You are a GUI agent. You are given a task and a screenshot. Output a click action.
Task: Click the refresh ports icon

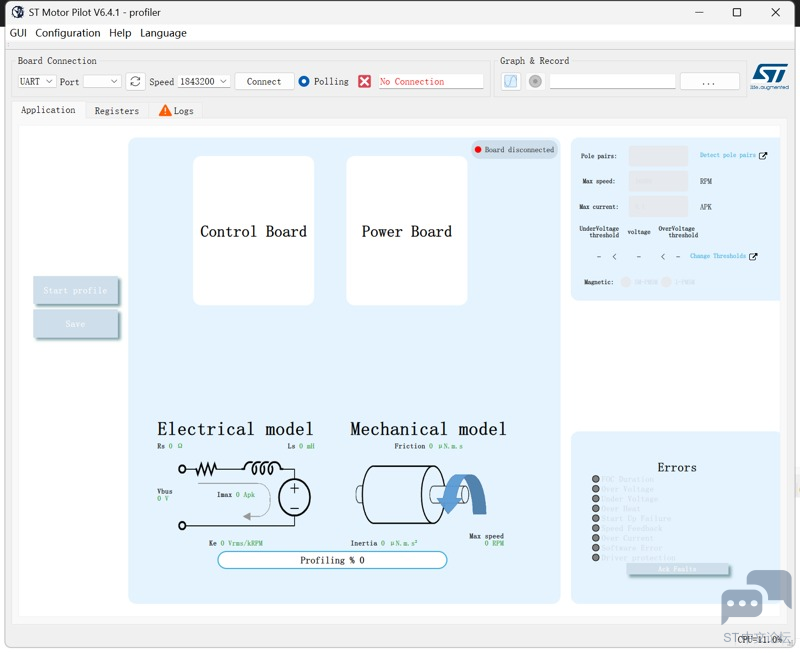click(x=135, y=81)
